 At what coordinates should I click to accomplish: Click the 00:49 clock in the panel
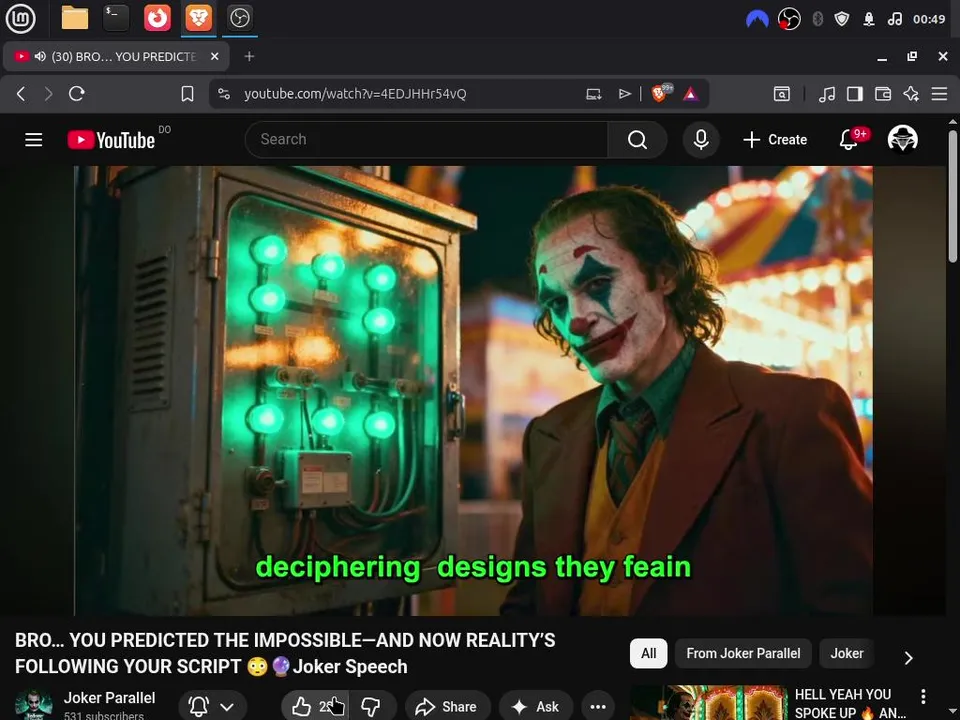(x=929, y=19)
